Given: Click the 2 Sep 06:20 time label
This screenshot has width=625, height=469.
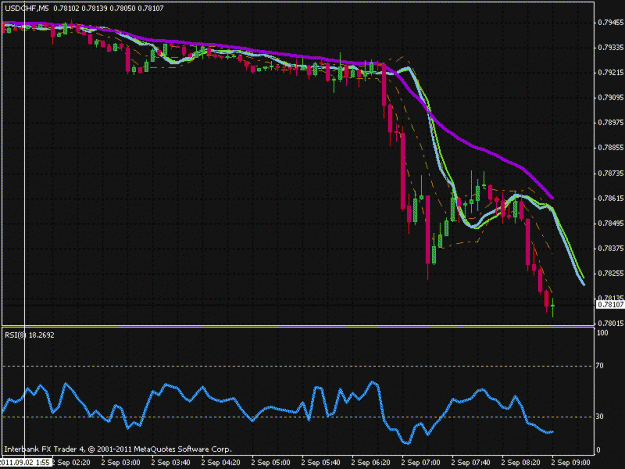Looking at the screenshot, I should click(371, 463).
